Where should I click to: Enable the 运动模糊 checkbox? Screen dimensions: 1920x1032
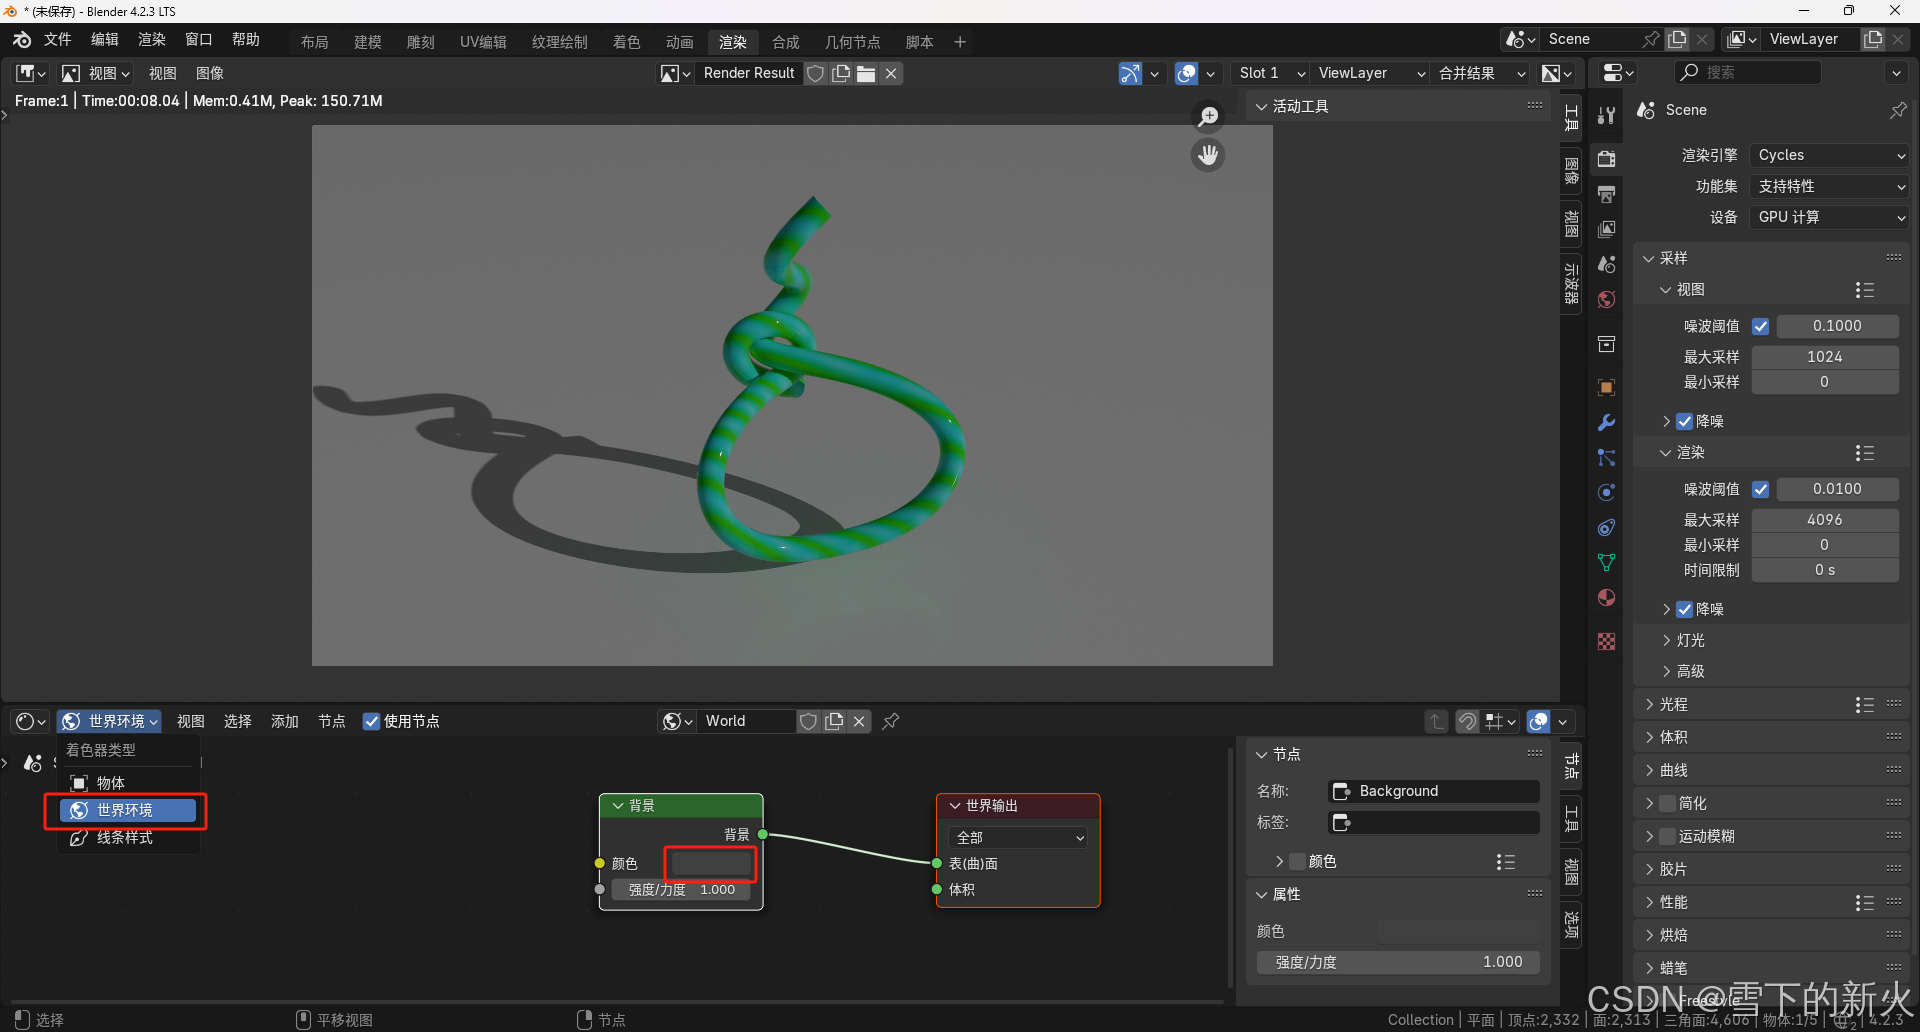pos(1667,836)
